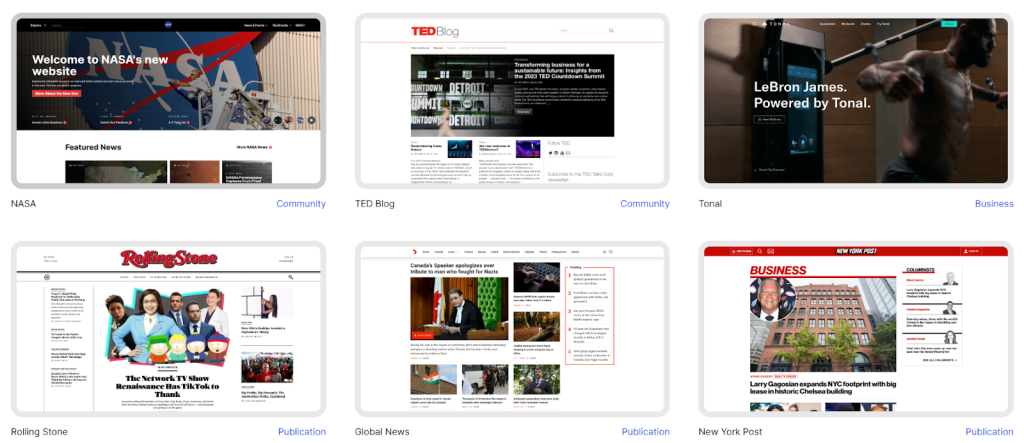Open the New York Post website preview thumbnail
Screen dimensions: 1024x443
(x=856, y=329)
